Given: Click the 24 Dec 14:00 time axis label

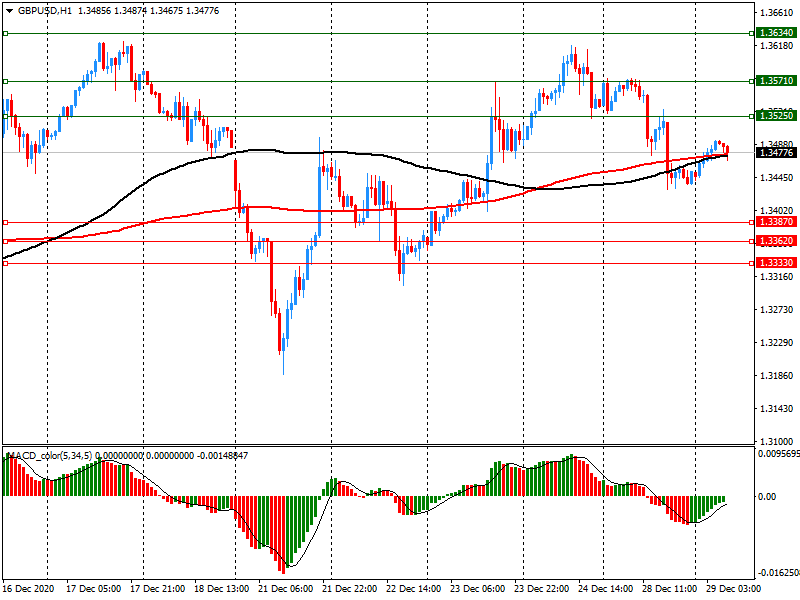Looking at the screenshot, I should click(x=606, y=589).
